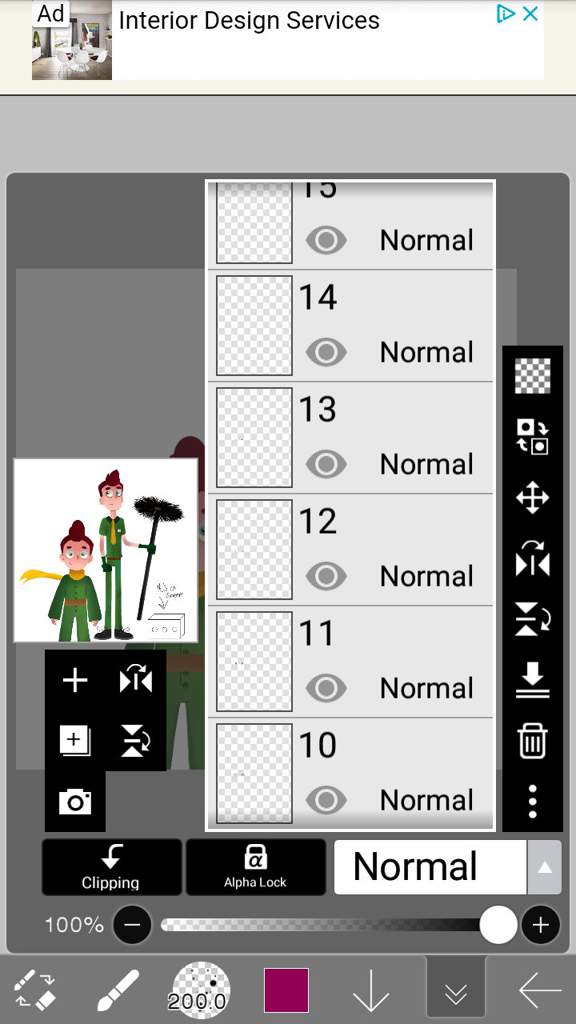Select layer 13 in the layer list
This screenshot has width=576, height=1024.
pos(351,438)
